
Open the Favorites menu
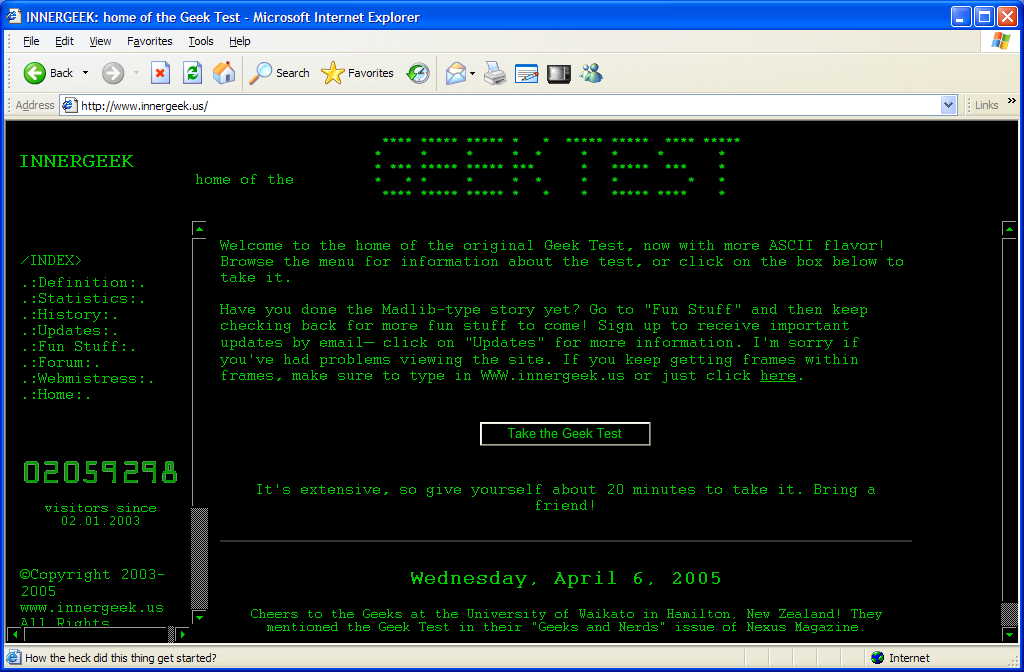click(150, 41)
